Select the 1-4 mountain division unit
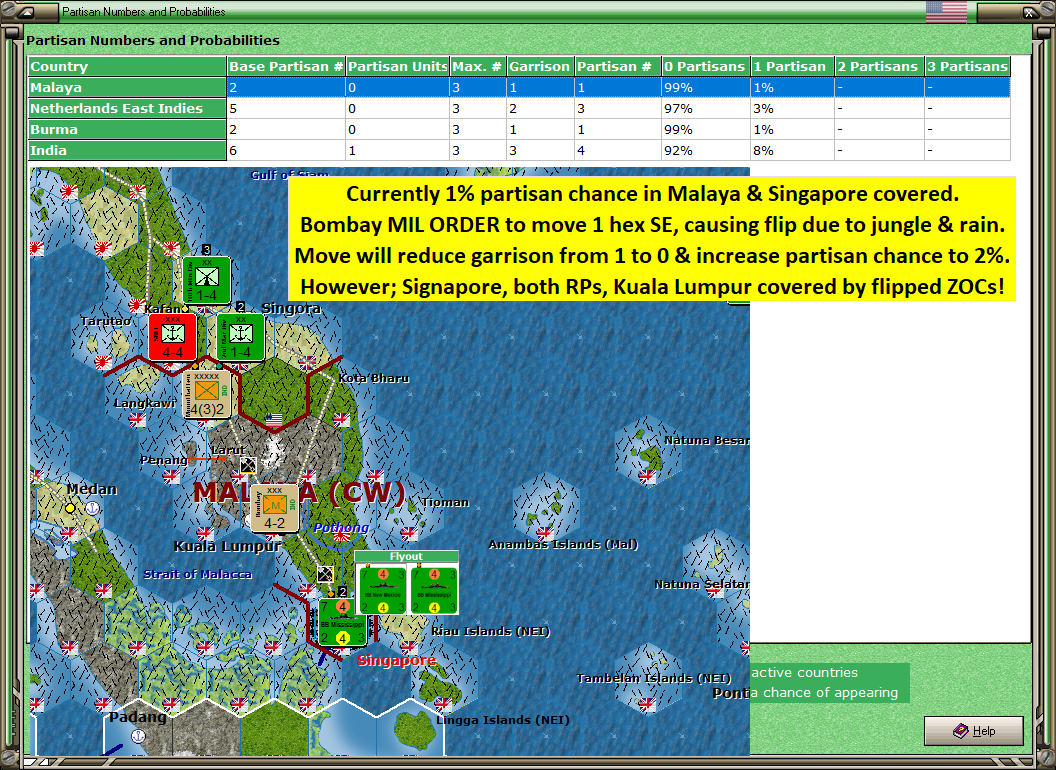 tap(207, 280)
